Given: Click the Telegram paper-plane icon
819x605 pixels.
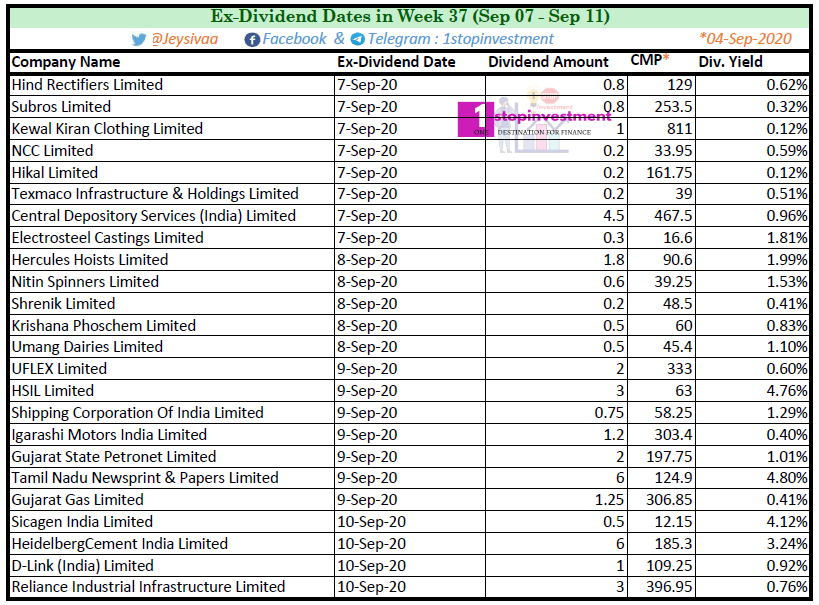Looking at the screenshot, I should click(358, 39).
